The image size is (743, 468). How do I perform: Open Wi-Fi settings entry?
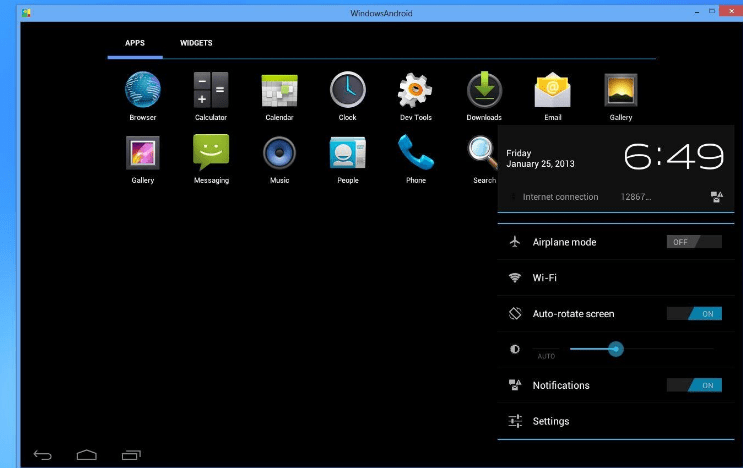pyautogui.click(x=545, y=278)
